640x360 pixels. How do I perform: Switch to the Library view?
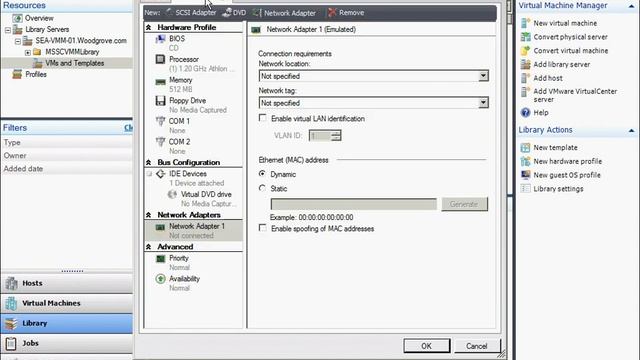(67, 323)
